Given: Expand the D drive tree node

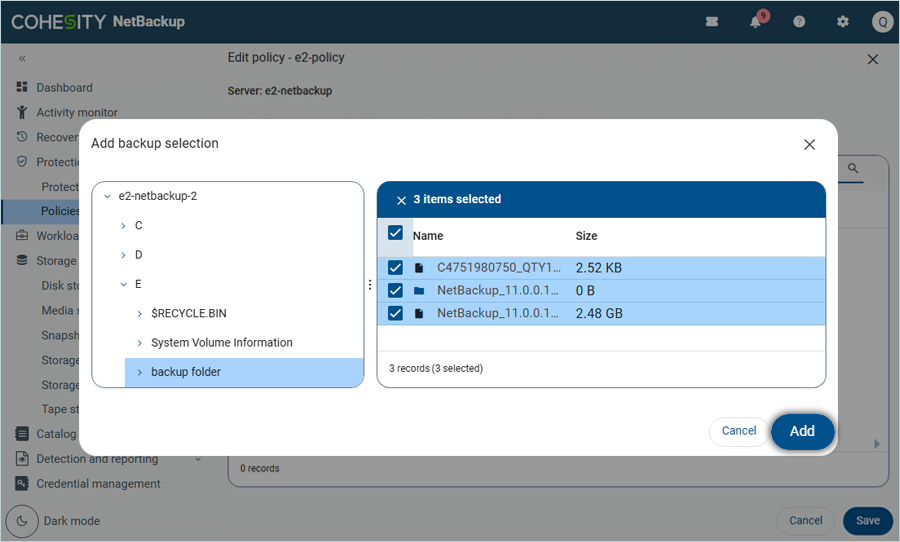Looking at the screenshot, I should tap(123, 255).
